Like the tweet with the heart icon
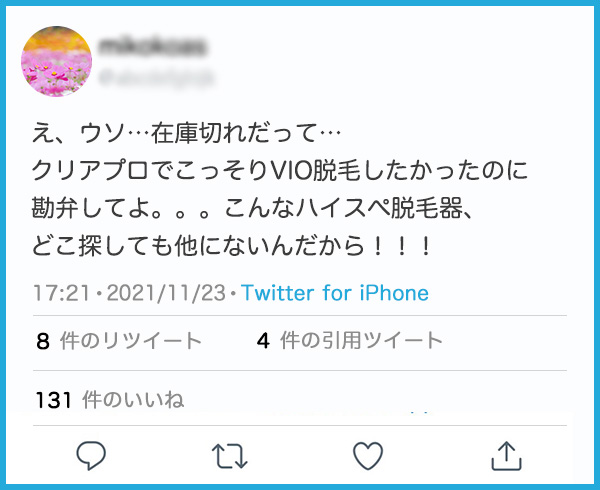This screenshot has width=600, height=490. click(368, 456)
